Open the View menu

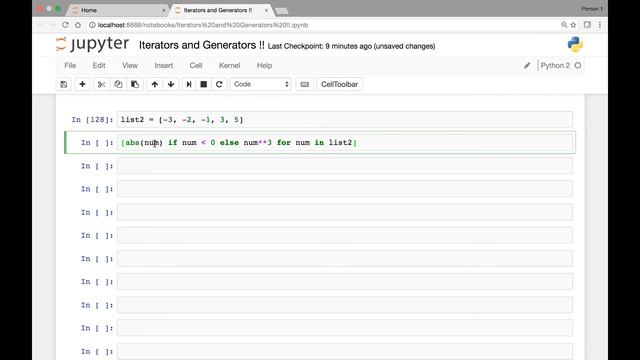[130, 65]
